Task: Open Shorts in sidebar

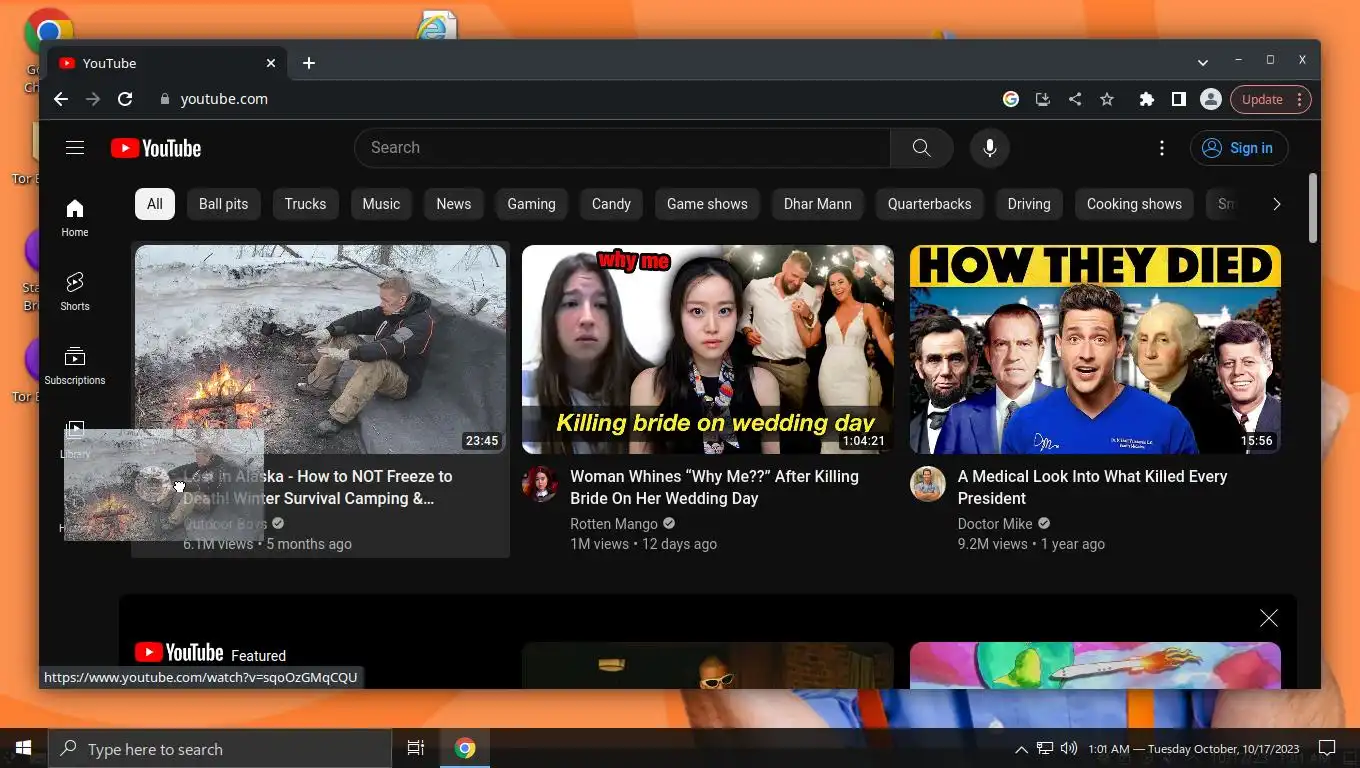Action: click(75, 291)
